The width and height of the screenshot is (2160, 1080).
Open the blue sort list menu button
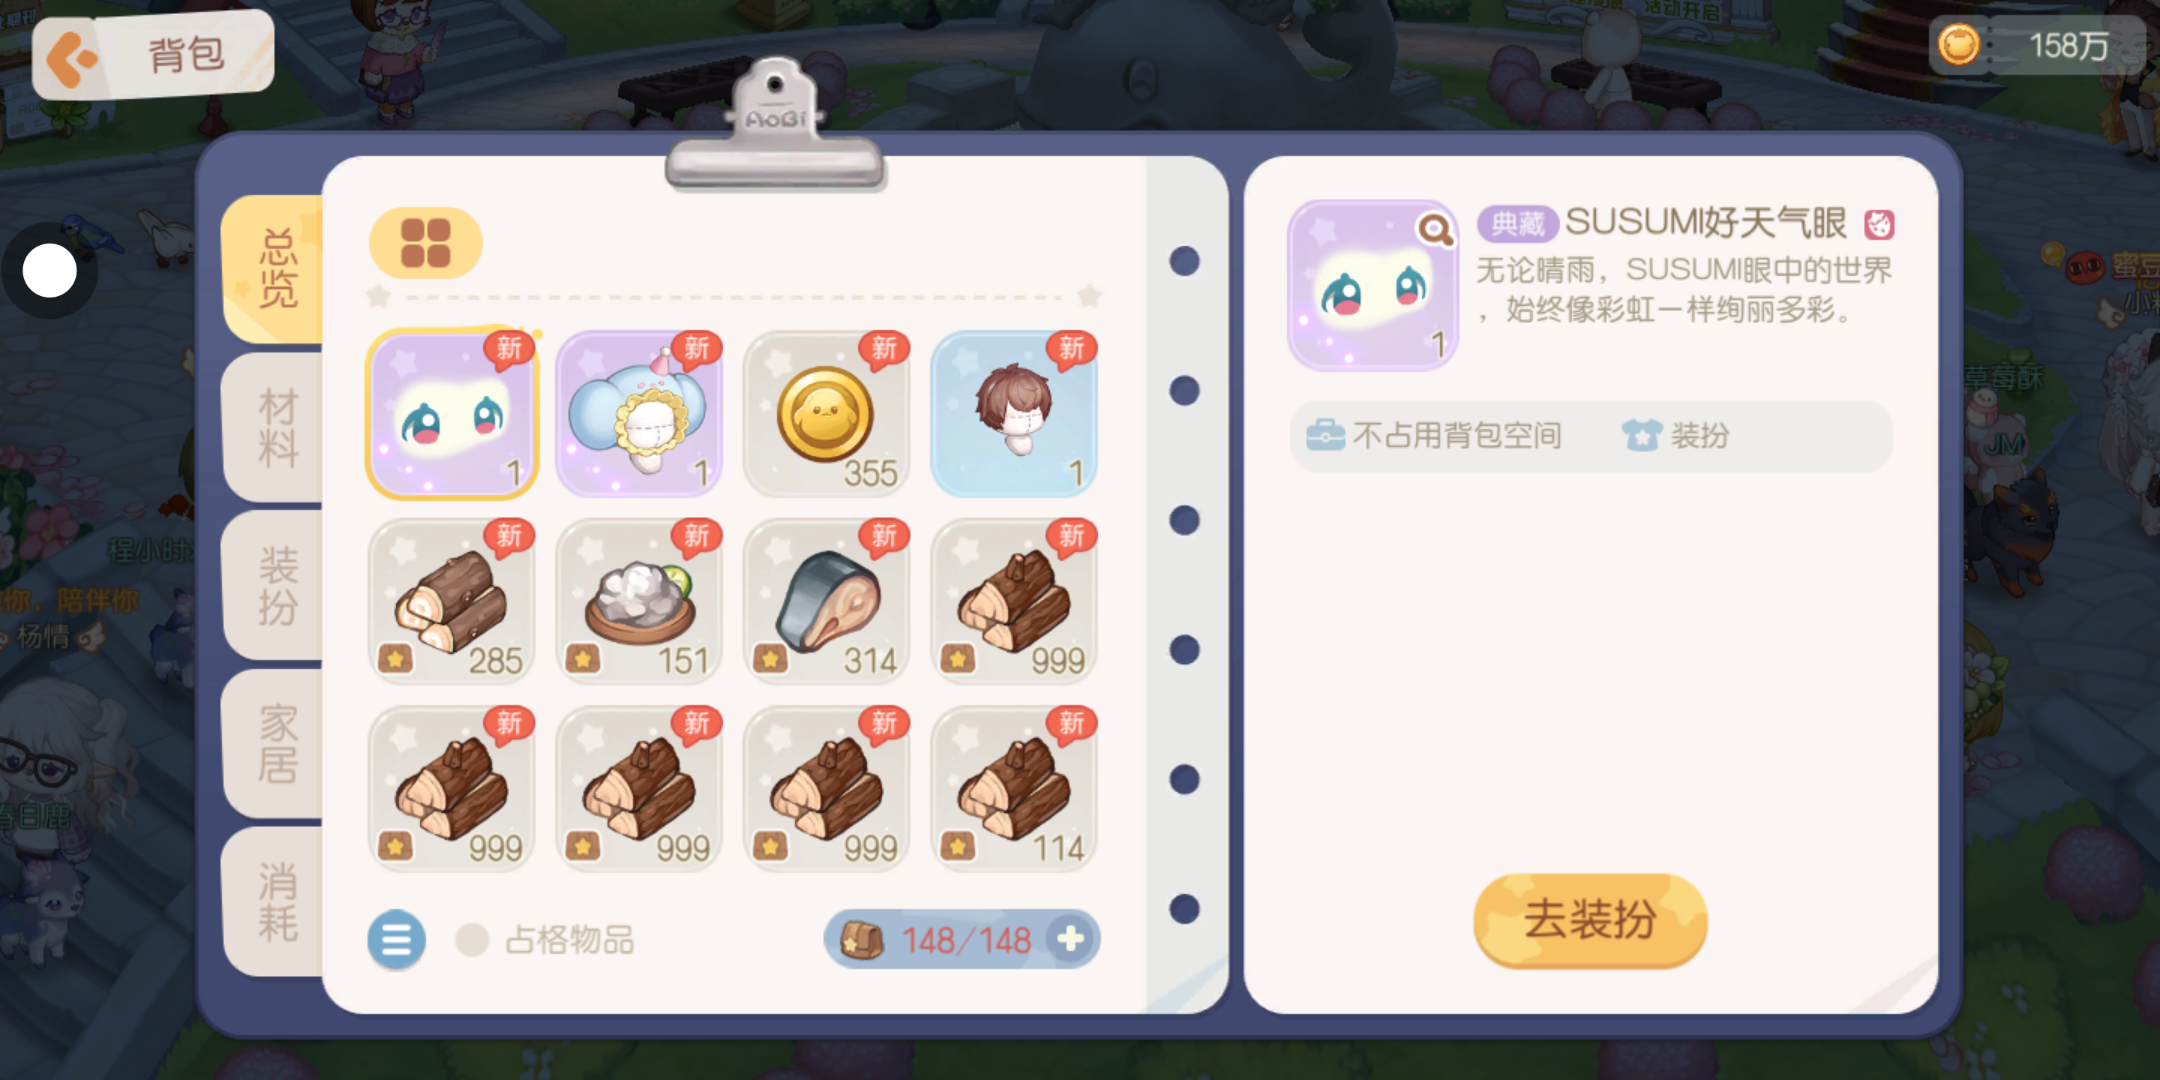396,939
